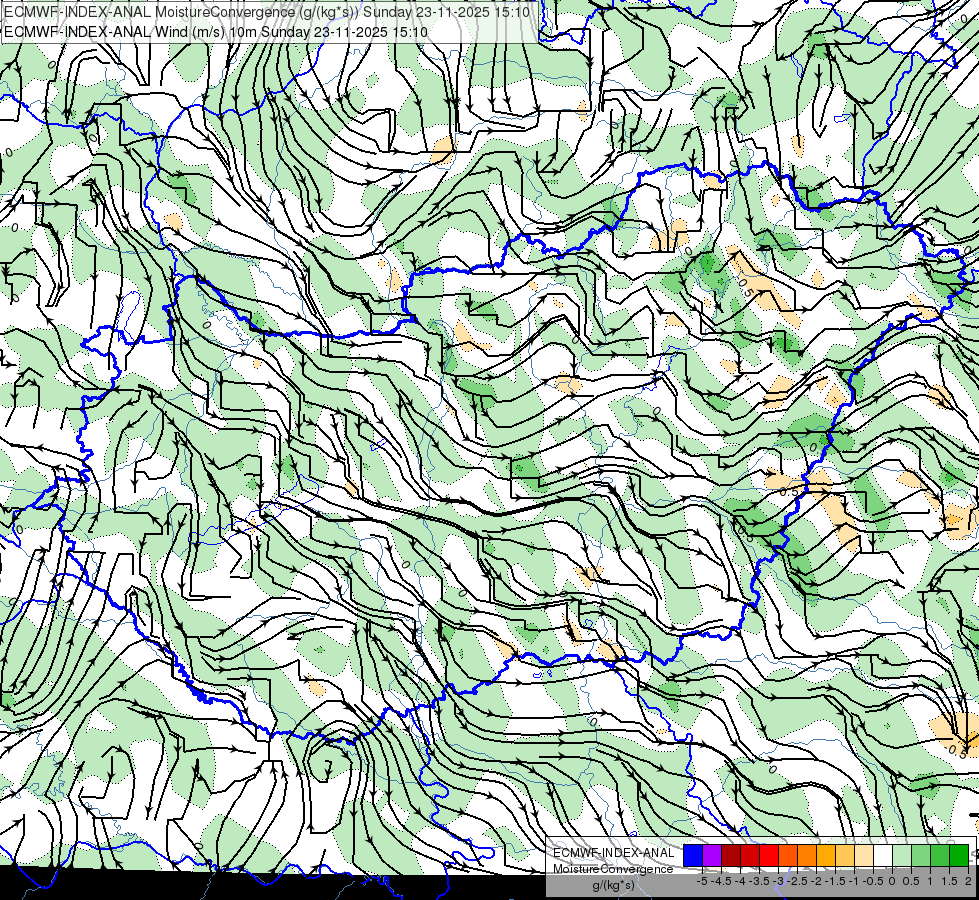Image resolution: width=979 pixels, height=900 pixels.
Task: Click the Wind (m/s) 10m title line
Action: pyautogui.click(x=216, y=31)
